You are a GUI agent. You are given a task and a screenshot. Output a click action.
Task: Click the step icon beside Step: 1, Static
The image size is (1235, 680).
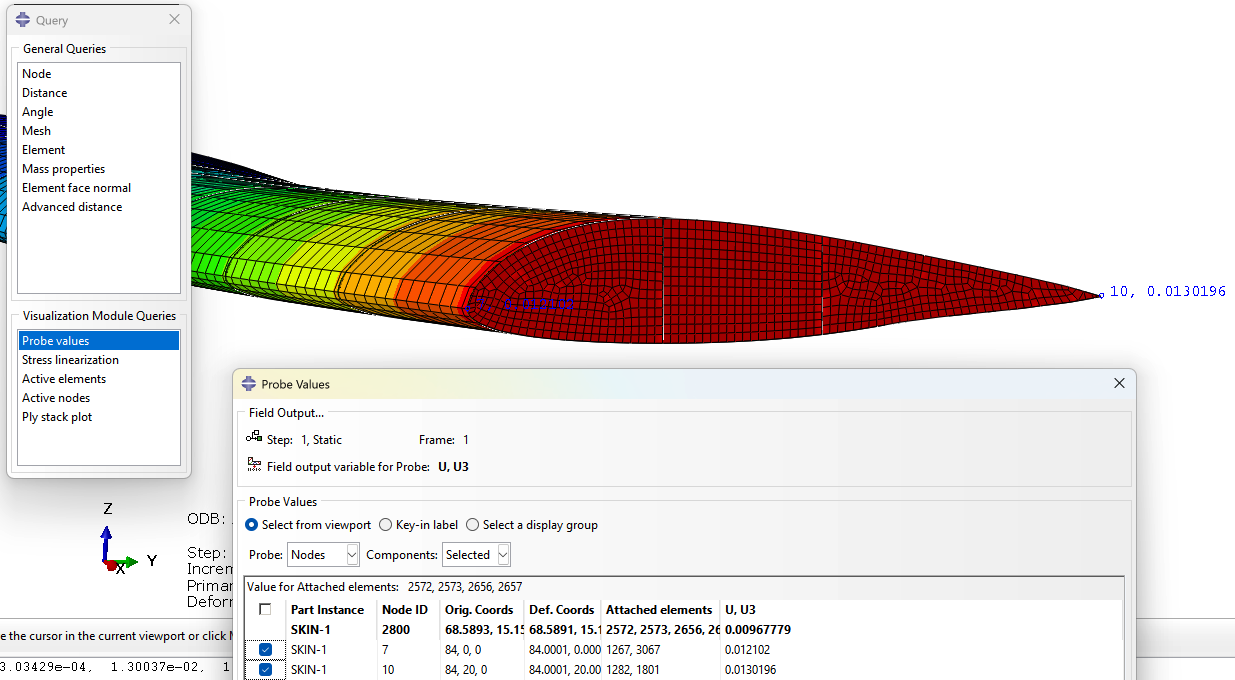pos(254,437)
